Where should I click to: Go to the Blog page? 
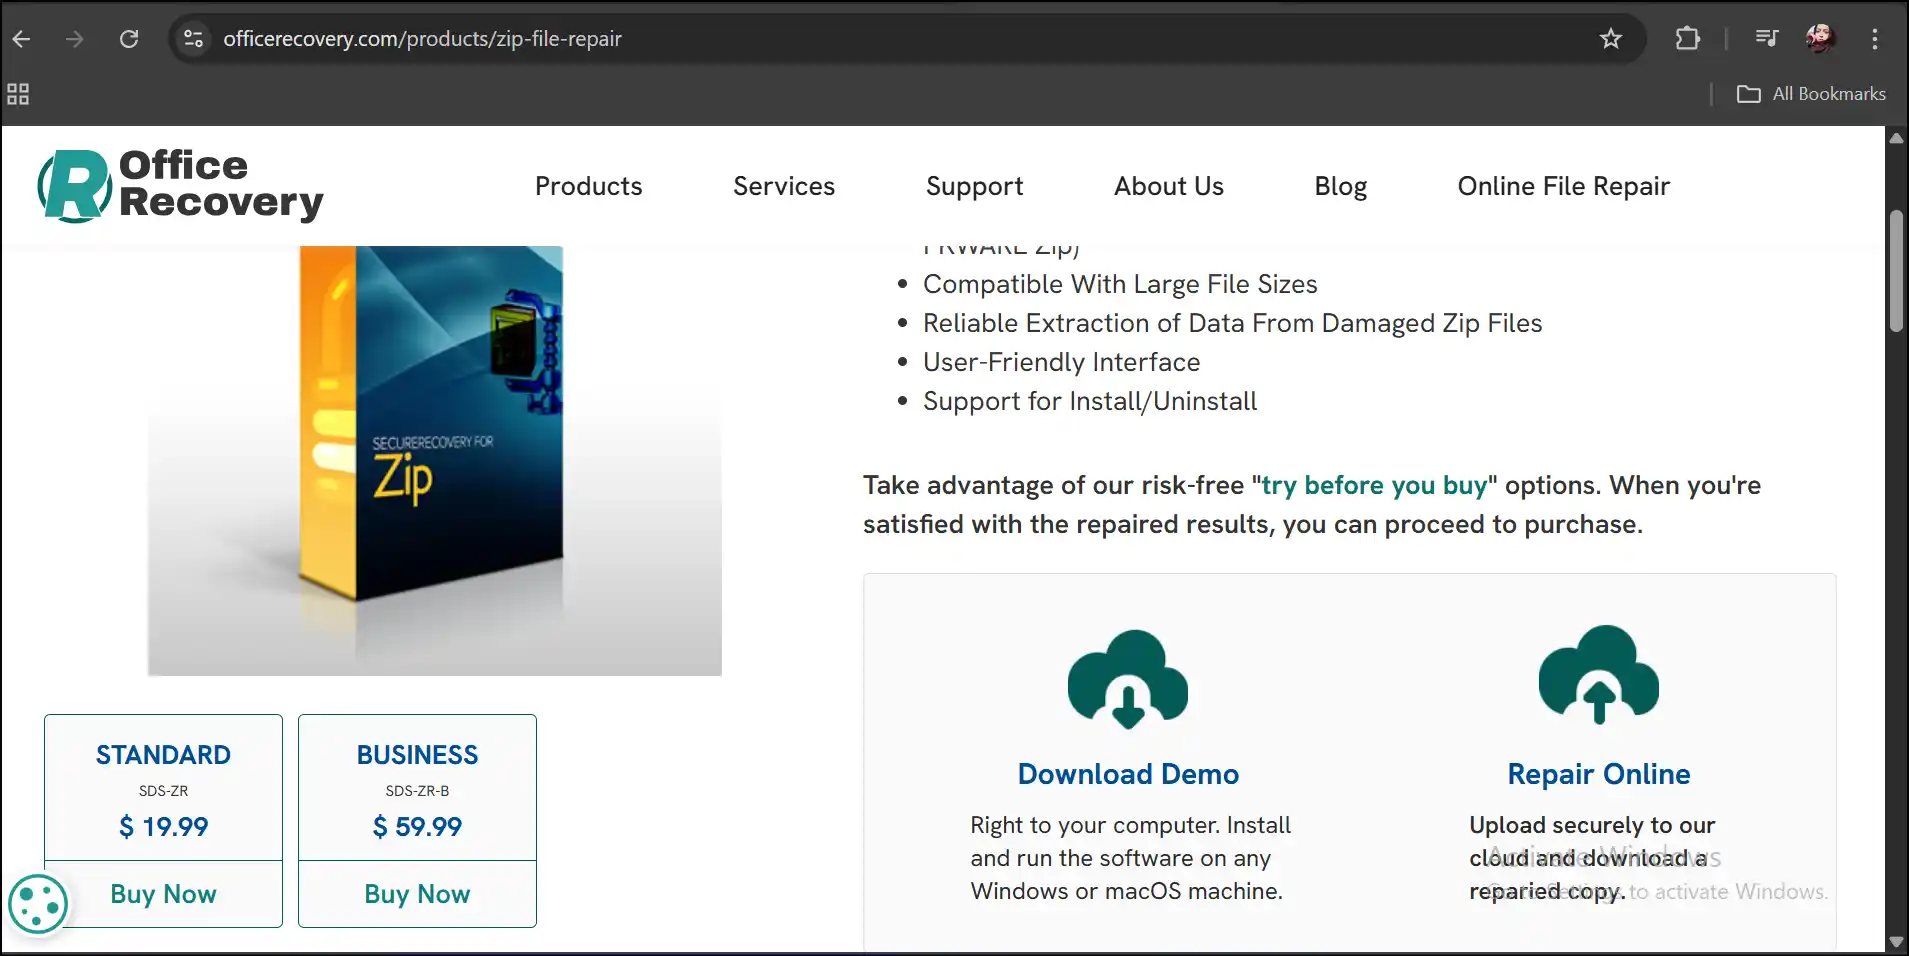tap(1341, 187)
